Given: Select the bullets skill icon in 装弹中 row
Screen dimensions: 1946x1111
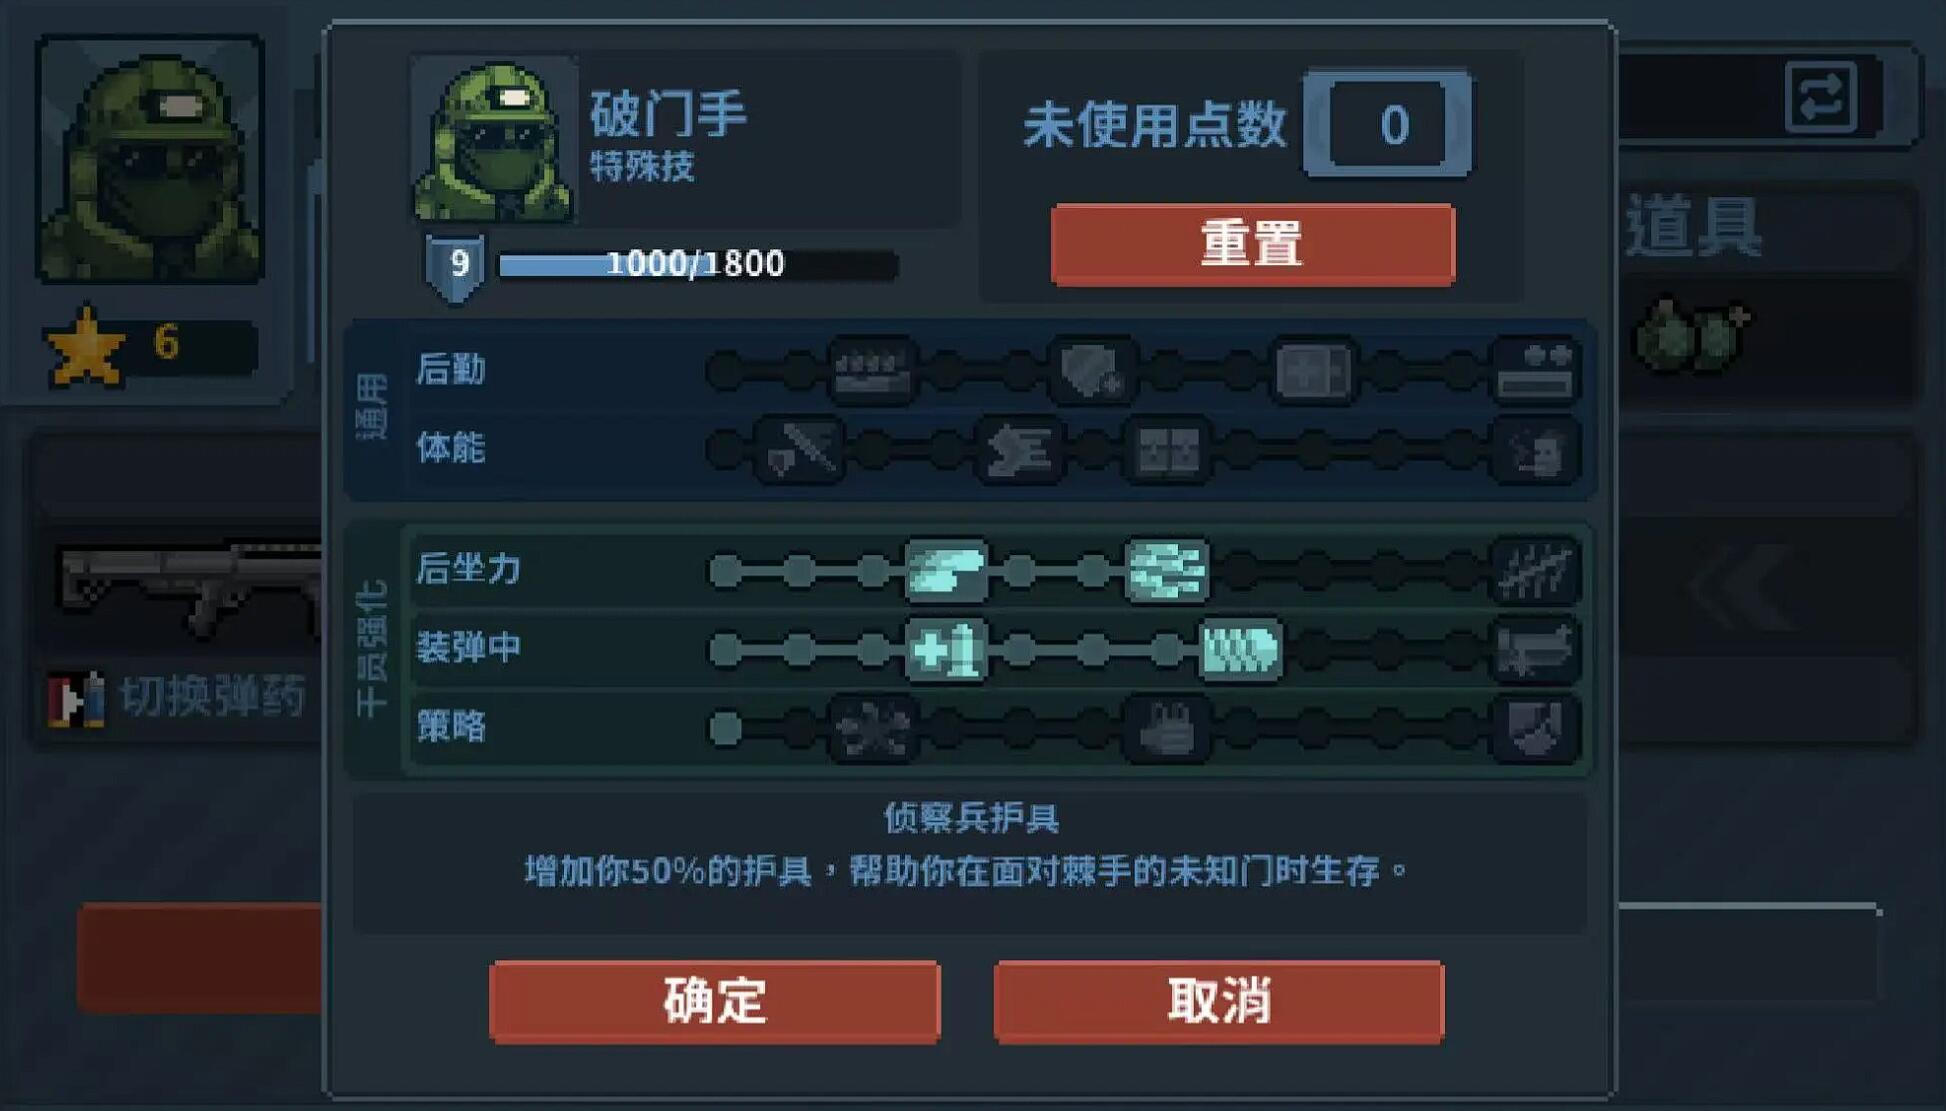Looking at the screenshot, I should pos(1240,650).
